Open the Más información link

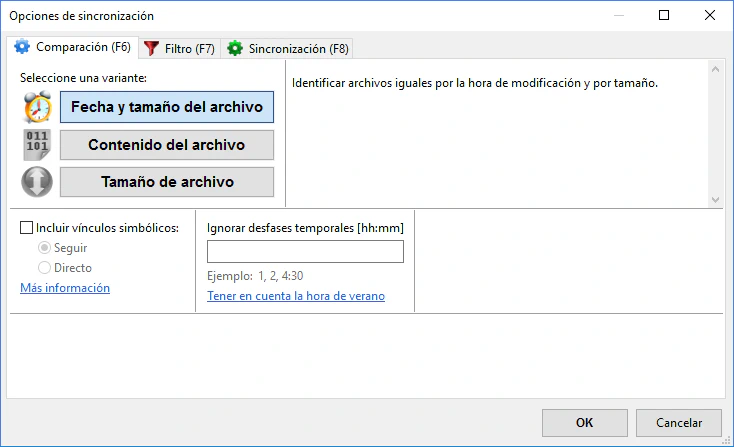(x=65, y=288)
